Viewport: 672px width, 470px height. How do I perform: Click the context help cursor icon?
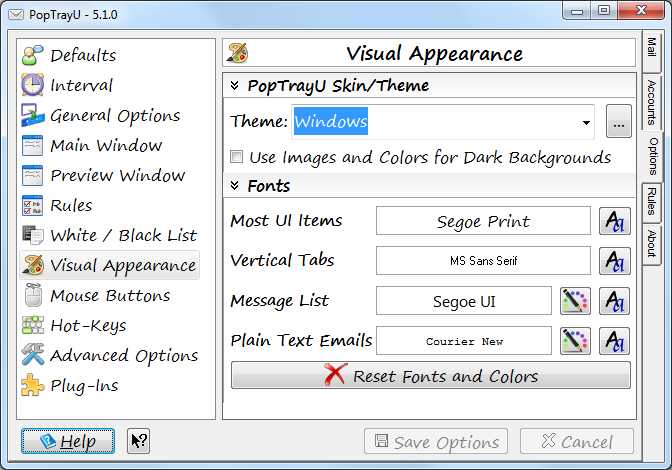coord(138,441)
